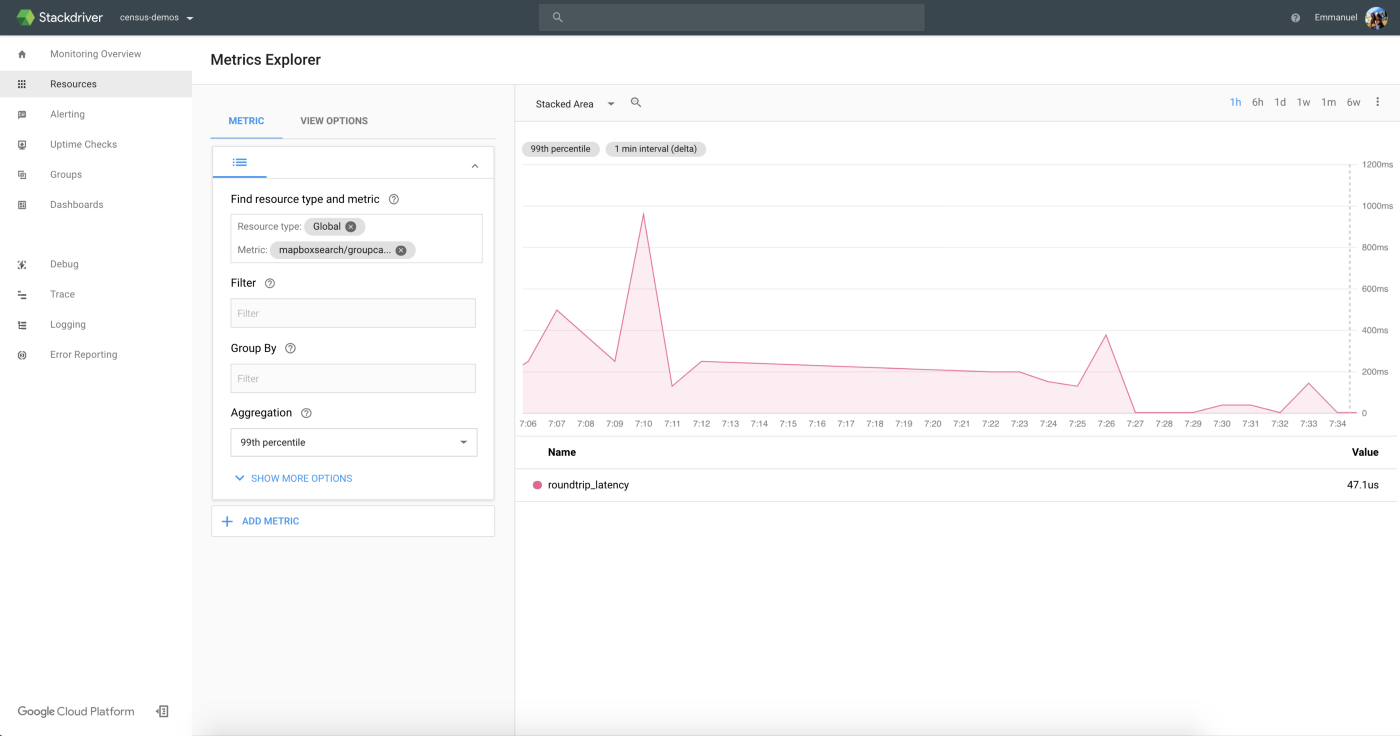Viewport: 1400px width, 736px height.
Task: Expand the census-demos project selector
Action: pyautogui.click(x=156, y=18)
